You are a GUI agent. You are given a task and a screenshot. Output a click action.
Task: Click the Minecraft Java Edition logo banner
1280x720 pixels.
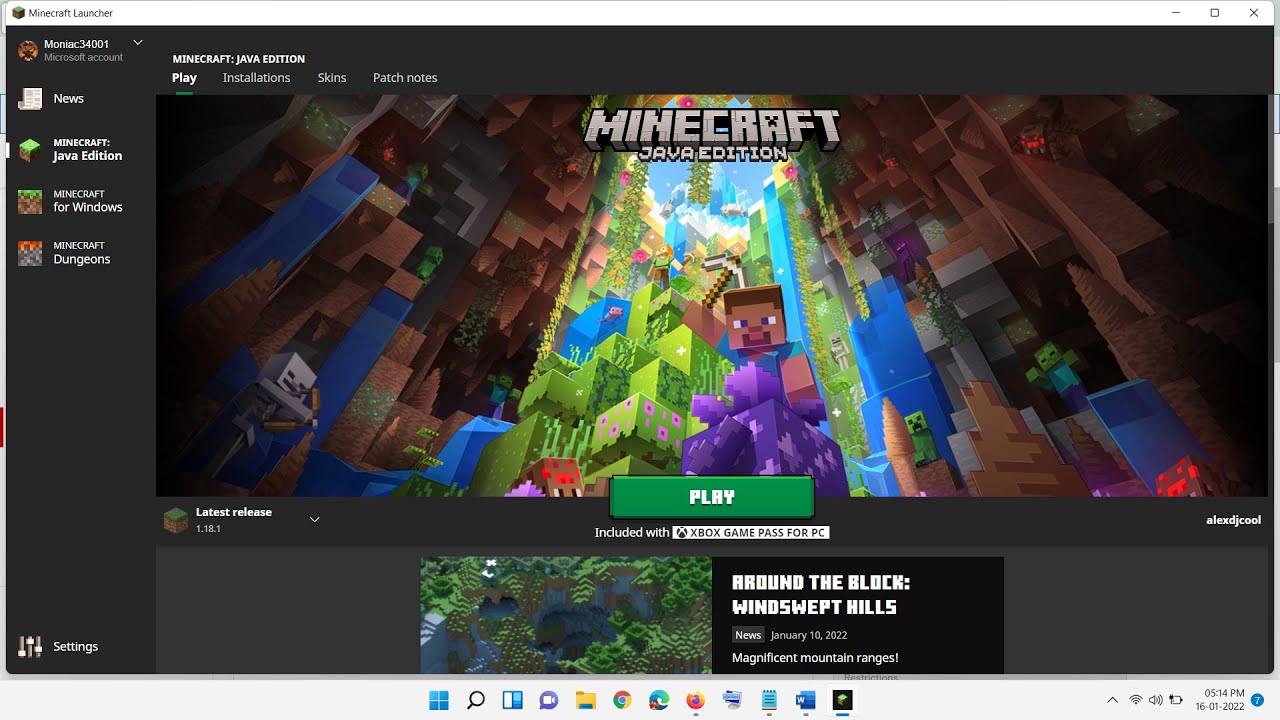tap(712, 134)
